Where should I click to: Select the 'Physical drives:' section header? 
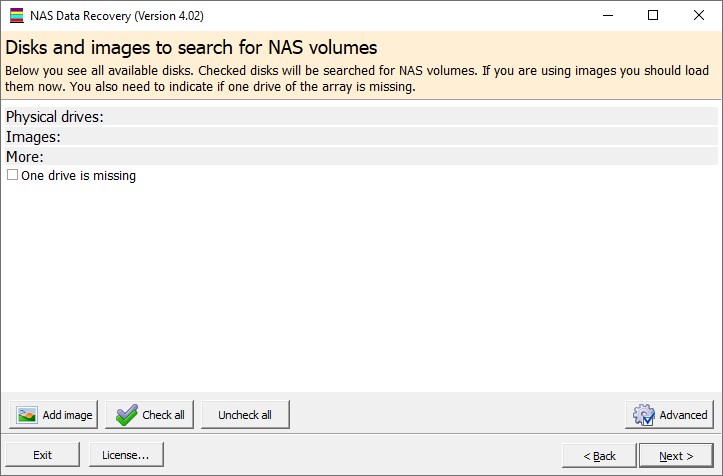pyautogui.click(x=55, y=117)
